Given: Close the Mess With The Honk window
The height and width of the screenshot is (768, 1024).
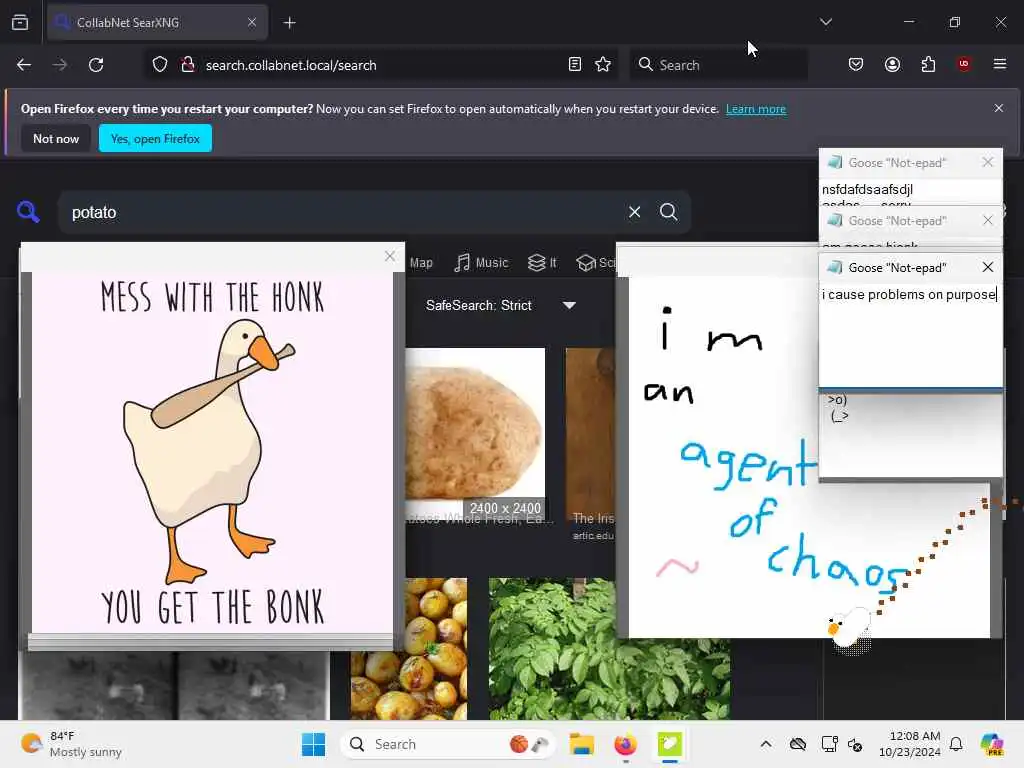Looking at the screenshot, I should tap(390, 257).
